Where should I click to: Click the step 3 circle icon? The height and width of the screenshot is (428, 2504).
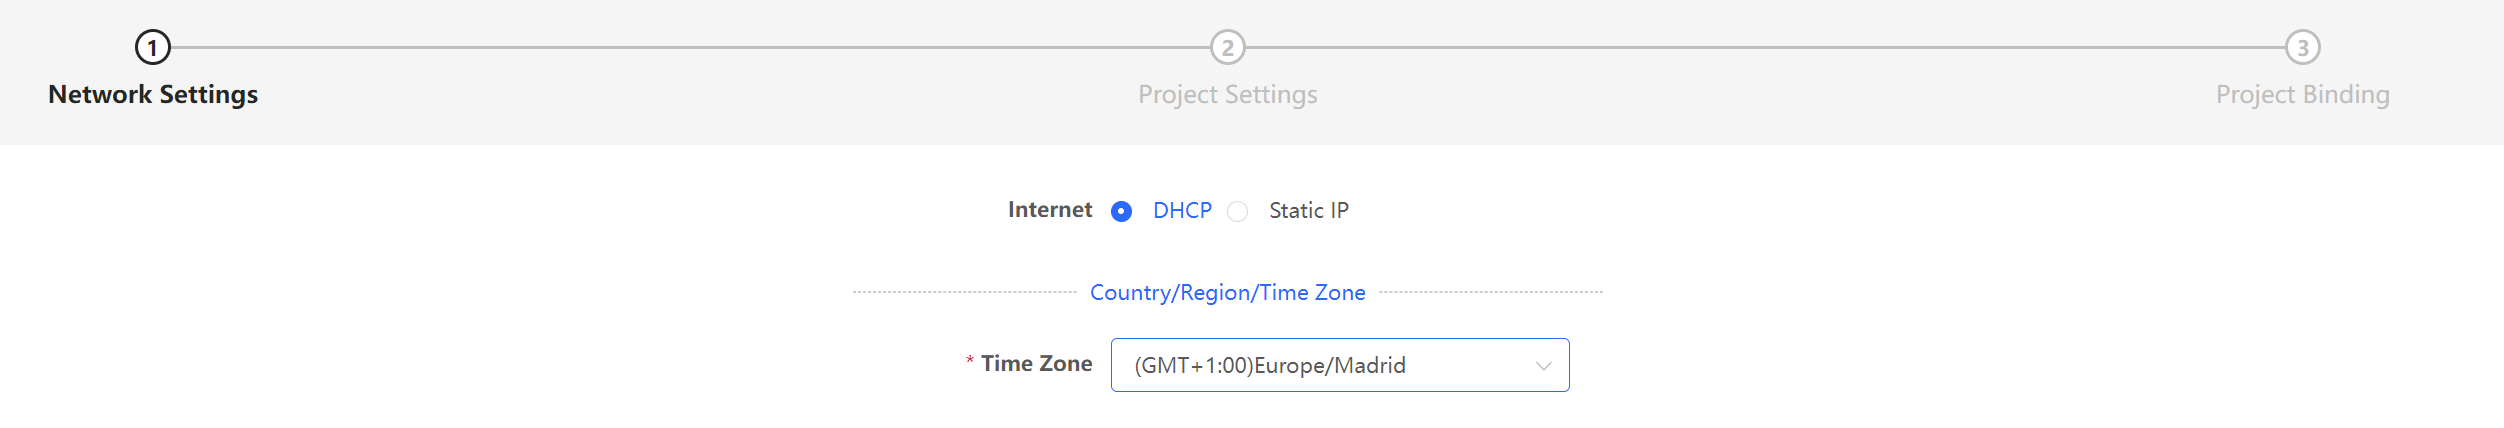(2303, 47)
